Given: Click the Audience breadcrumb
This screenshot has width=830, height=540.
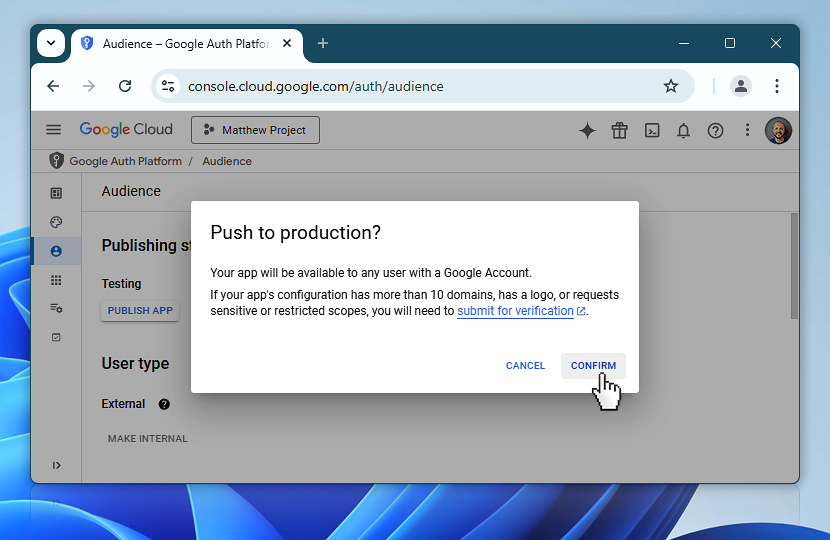Looking at the screenshot, I should [227, 161].
